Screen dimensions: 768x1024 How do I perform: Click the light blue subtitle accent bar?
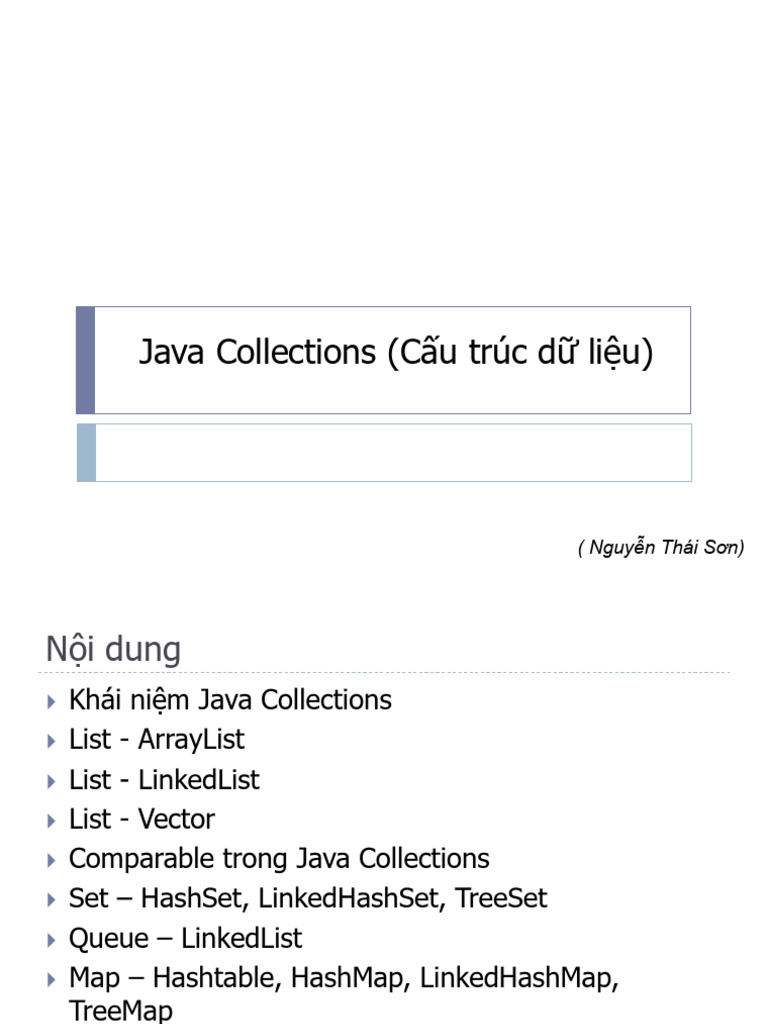point(86,453)
